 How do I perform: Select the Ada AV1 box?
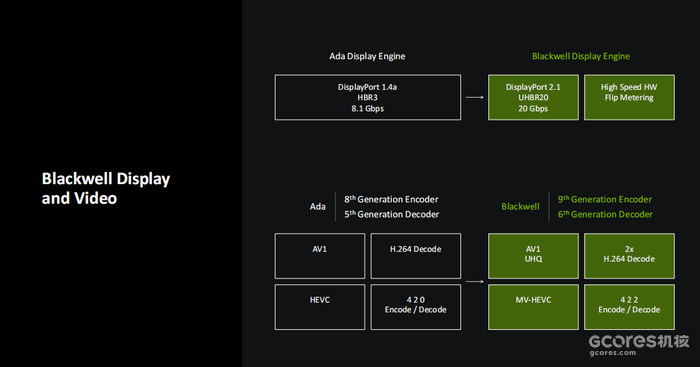[x=320, y=256]
